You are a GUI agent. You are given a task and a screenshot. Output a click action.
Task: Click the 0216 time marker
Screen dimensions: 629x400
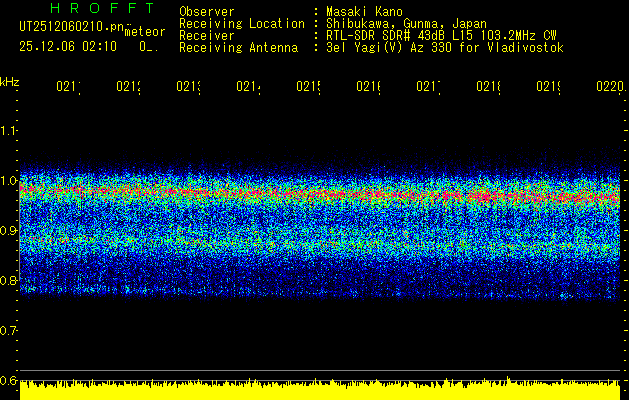[369, 86]
